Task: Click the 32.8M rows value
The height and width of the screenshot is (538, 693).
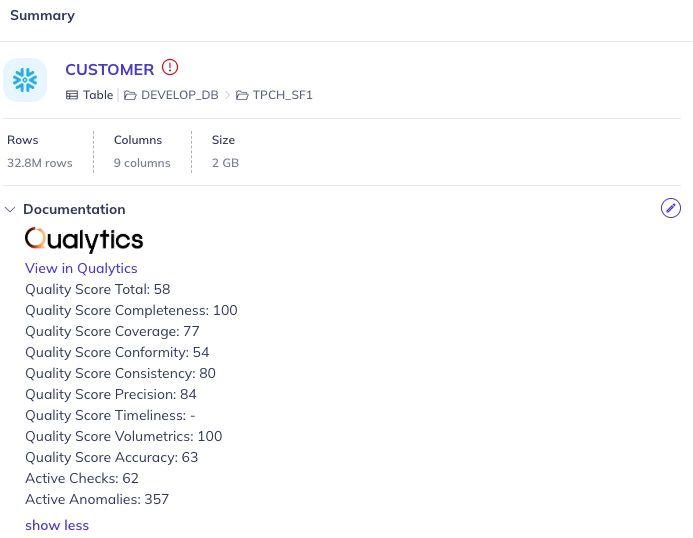Action: pos(40,163)
